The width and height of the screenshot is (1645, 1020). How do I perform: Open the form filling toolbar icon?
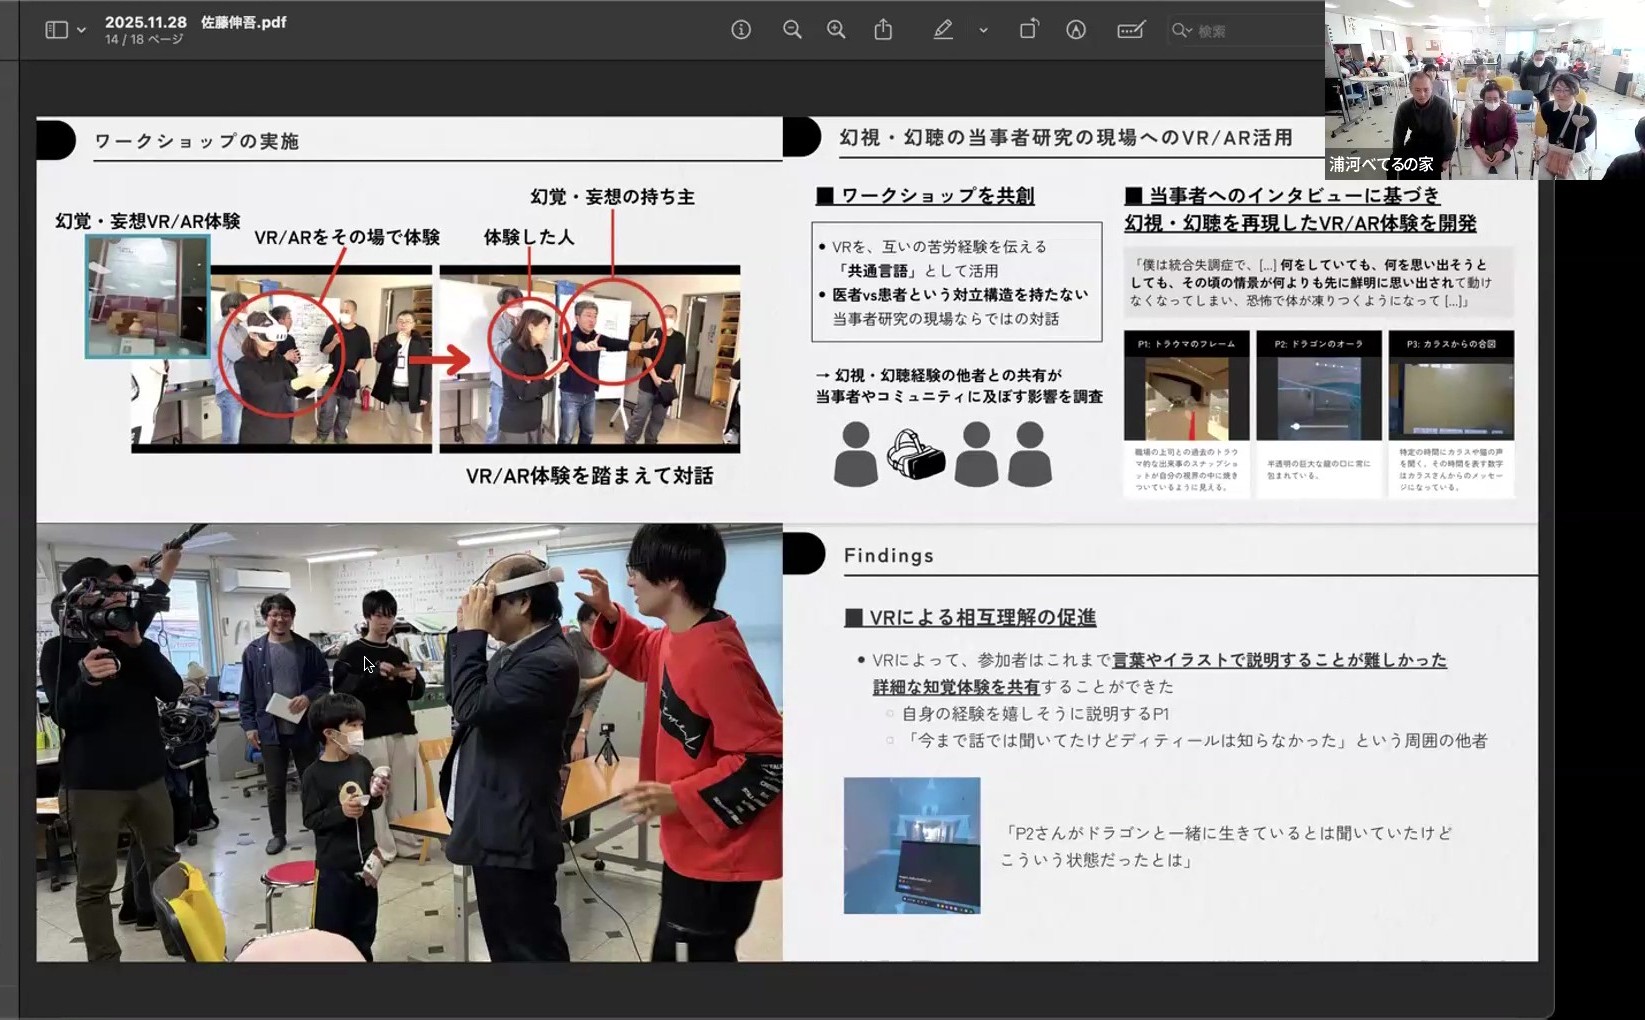pyautogui.click(x=1131, y=30)
